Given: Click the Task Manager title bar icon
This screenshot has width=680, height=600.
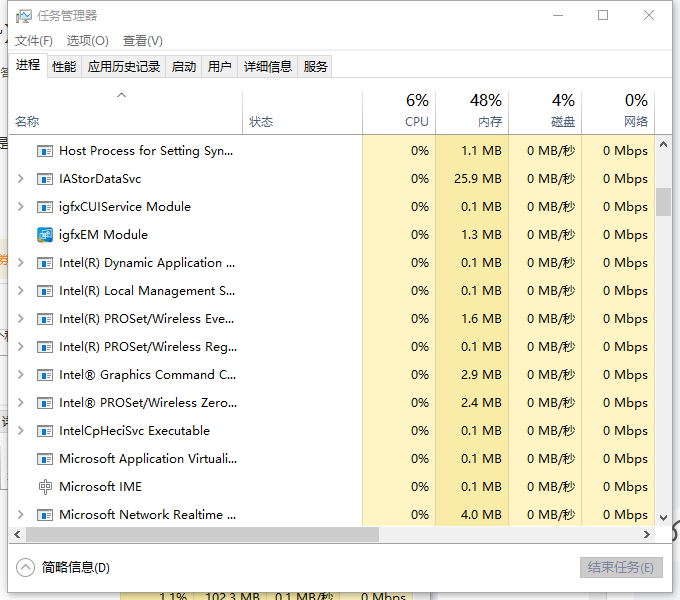Looking at the screenshot, I should coord(24,16).
